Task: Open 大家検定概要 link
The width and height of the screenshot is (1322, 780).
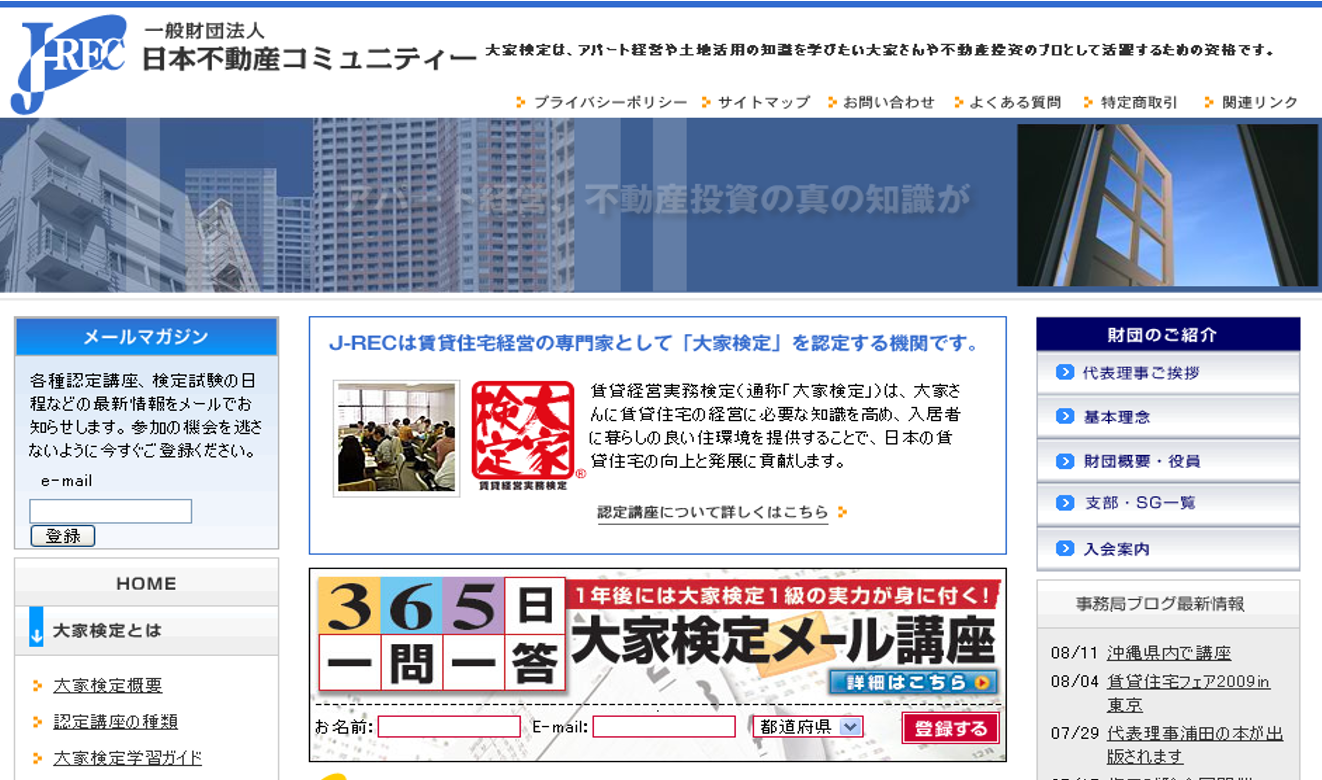Action: click(108, 686)
